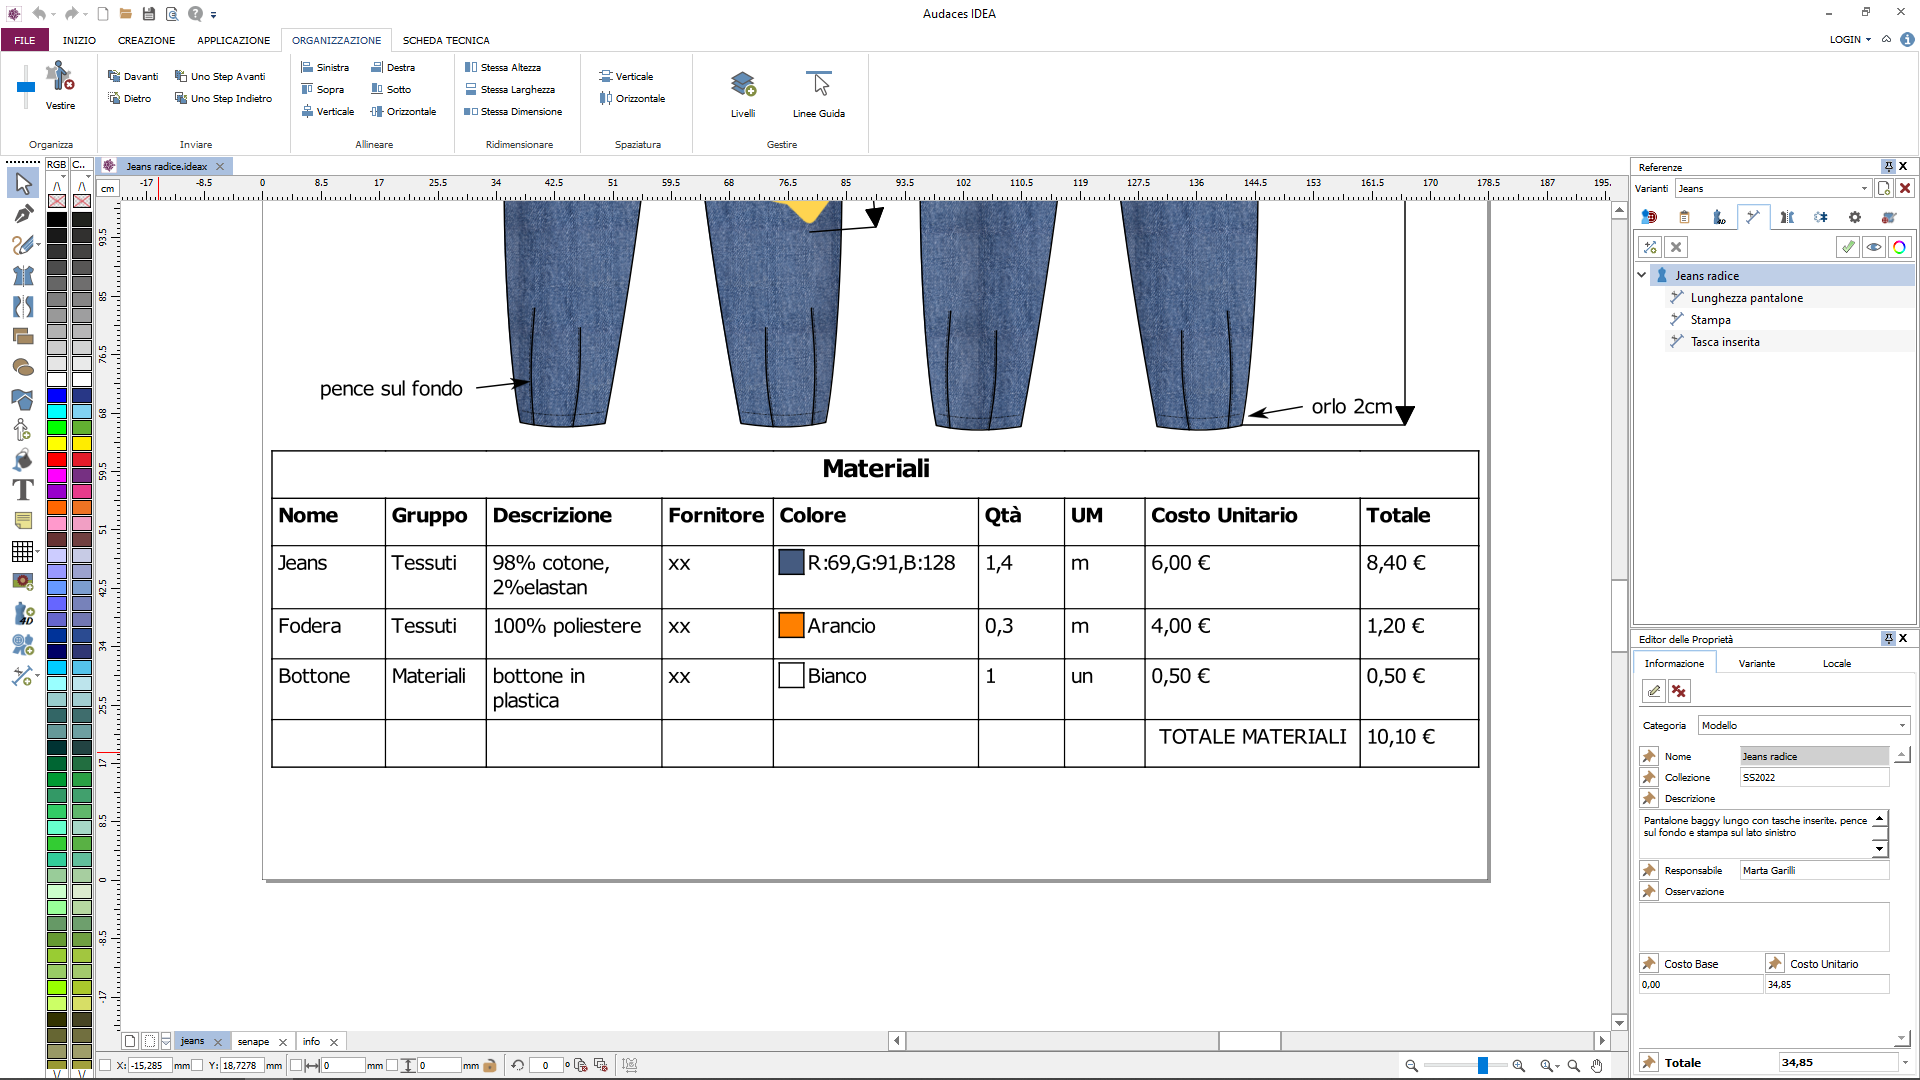Click the pan hand tool icon
Image resolution: width=1920 pixels, height=1080 pixels.
(1597, 1066)
